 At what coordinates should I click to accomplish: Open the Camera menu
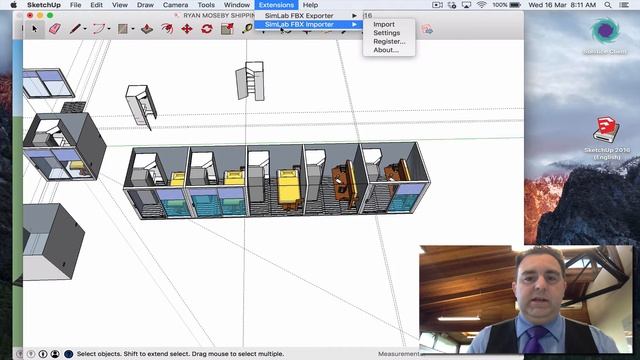point(176,5)
